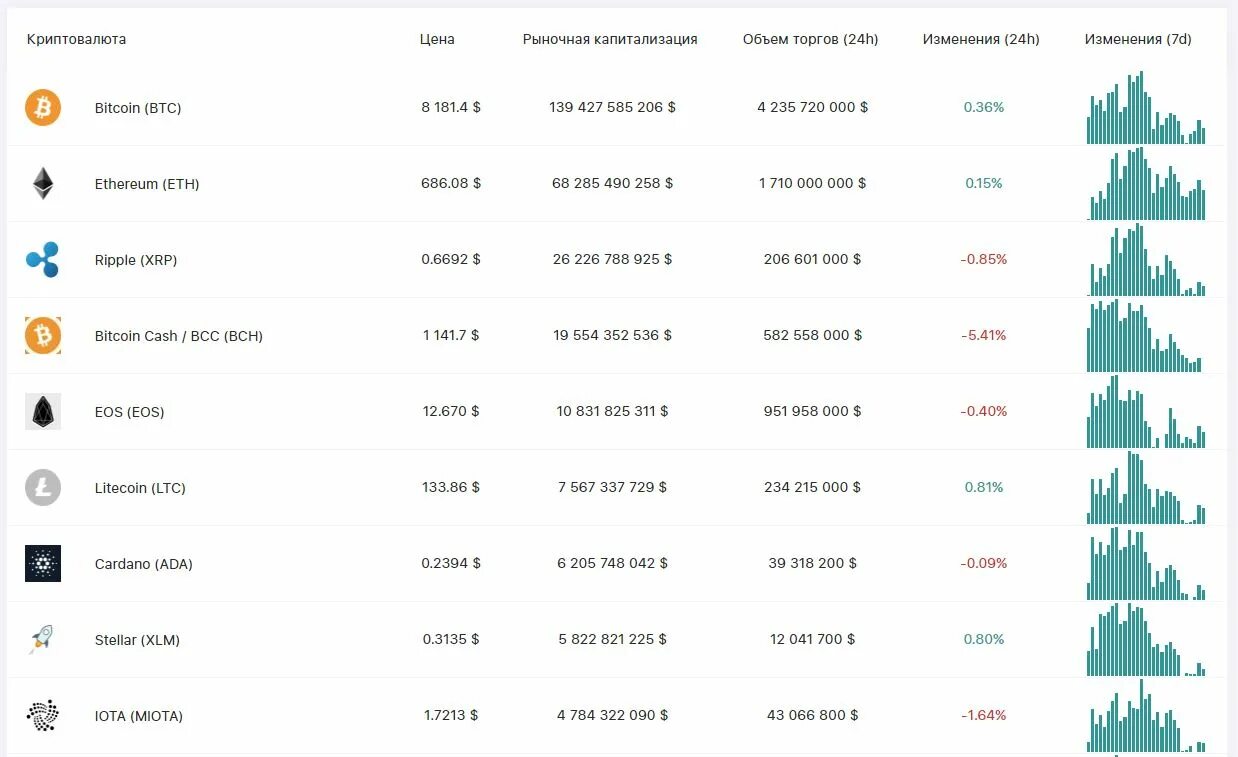The image size is (1238, 757).
Task: Click the Stellar rocket logo icon
Action: coord(43,640)
